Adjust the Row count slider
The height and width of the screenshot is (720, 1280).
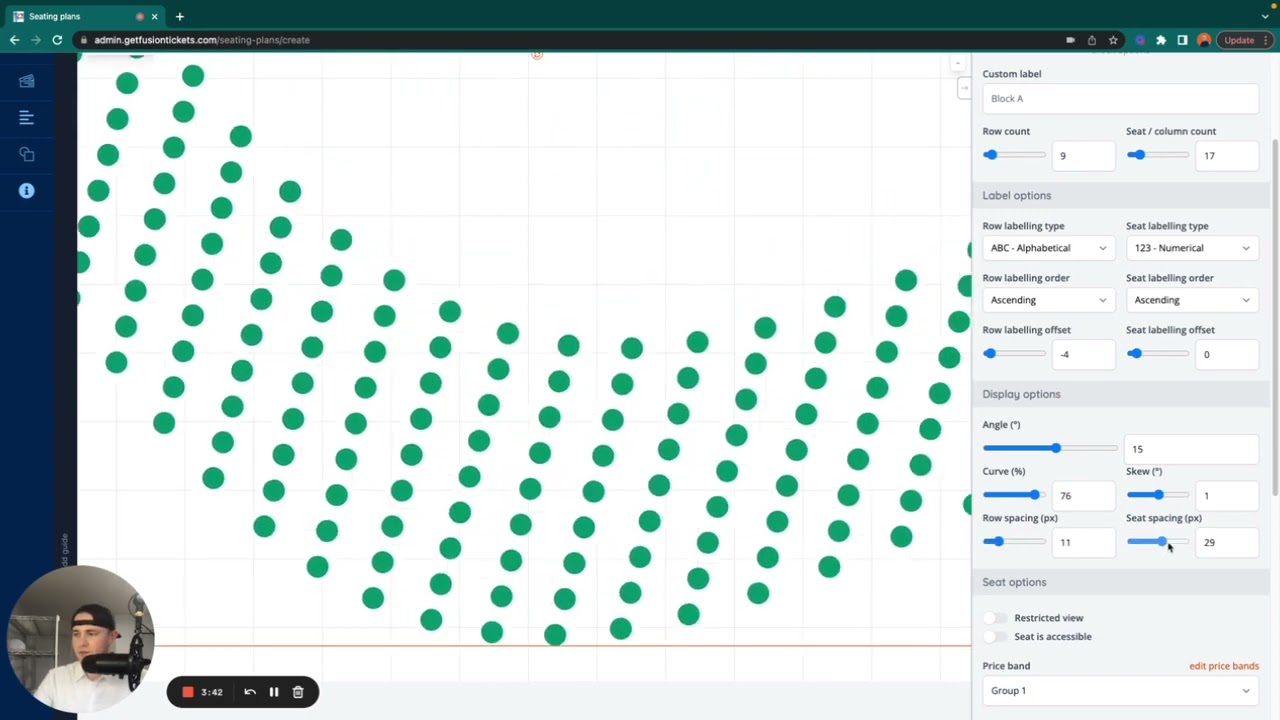pos(1014,155)
